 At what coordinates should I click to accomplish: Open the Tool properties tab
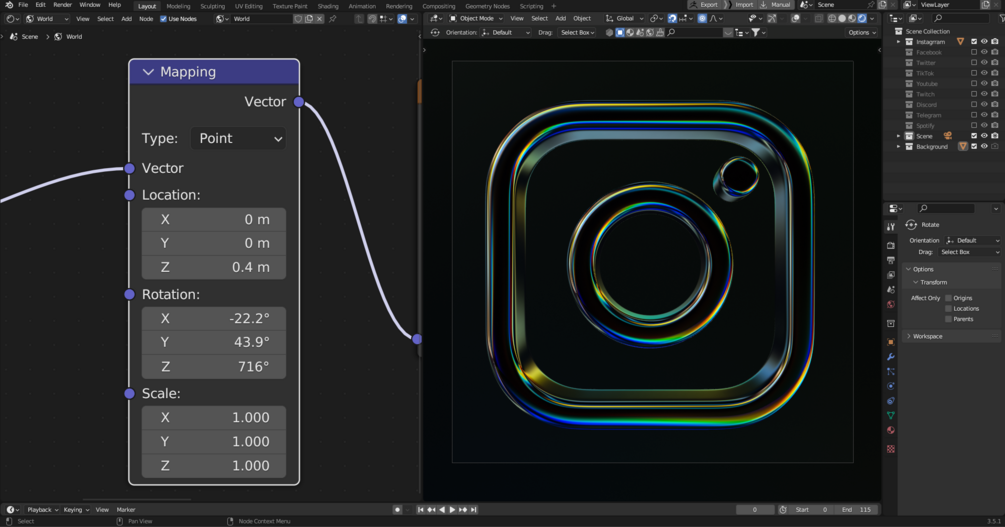click(891, 227)
